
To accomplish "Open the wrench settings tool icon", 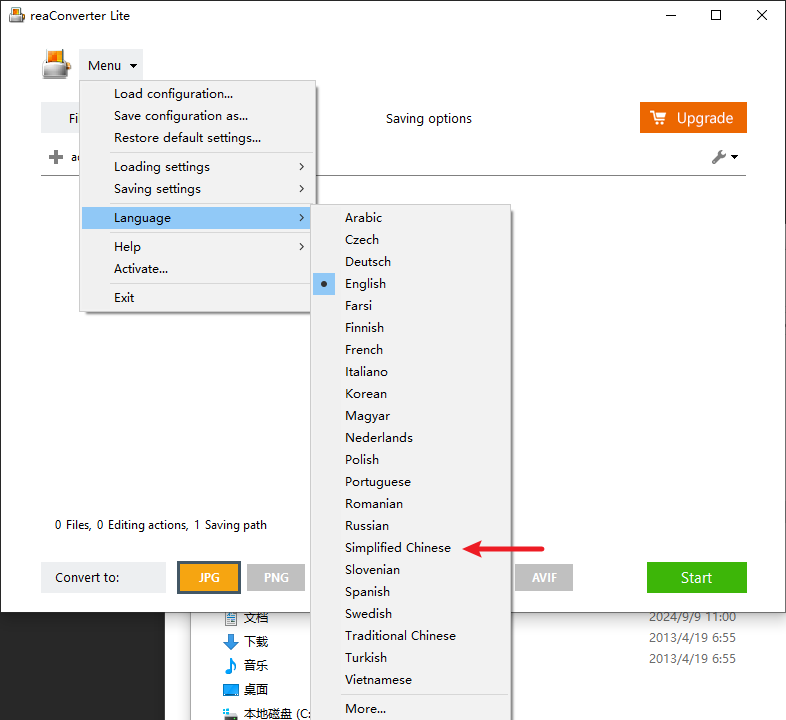I will click(x=719, y=157).
